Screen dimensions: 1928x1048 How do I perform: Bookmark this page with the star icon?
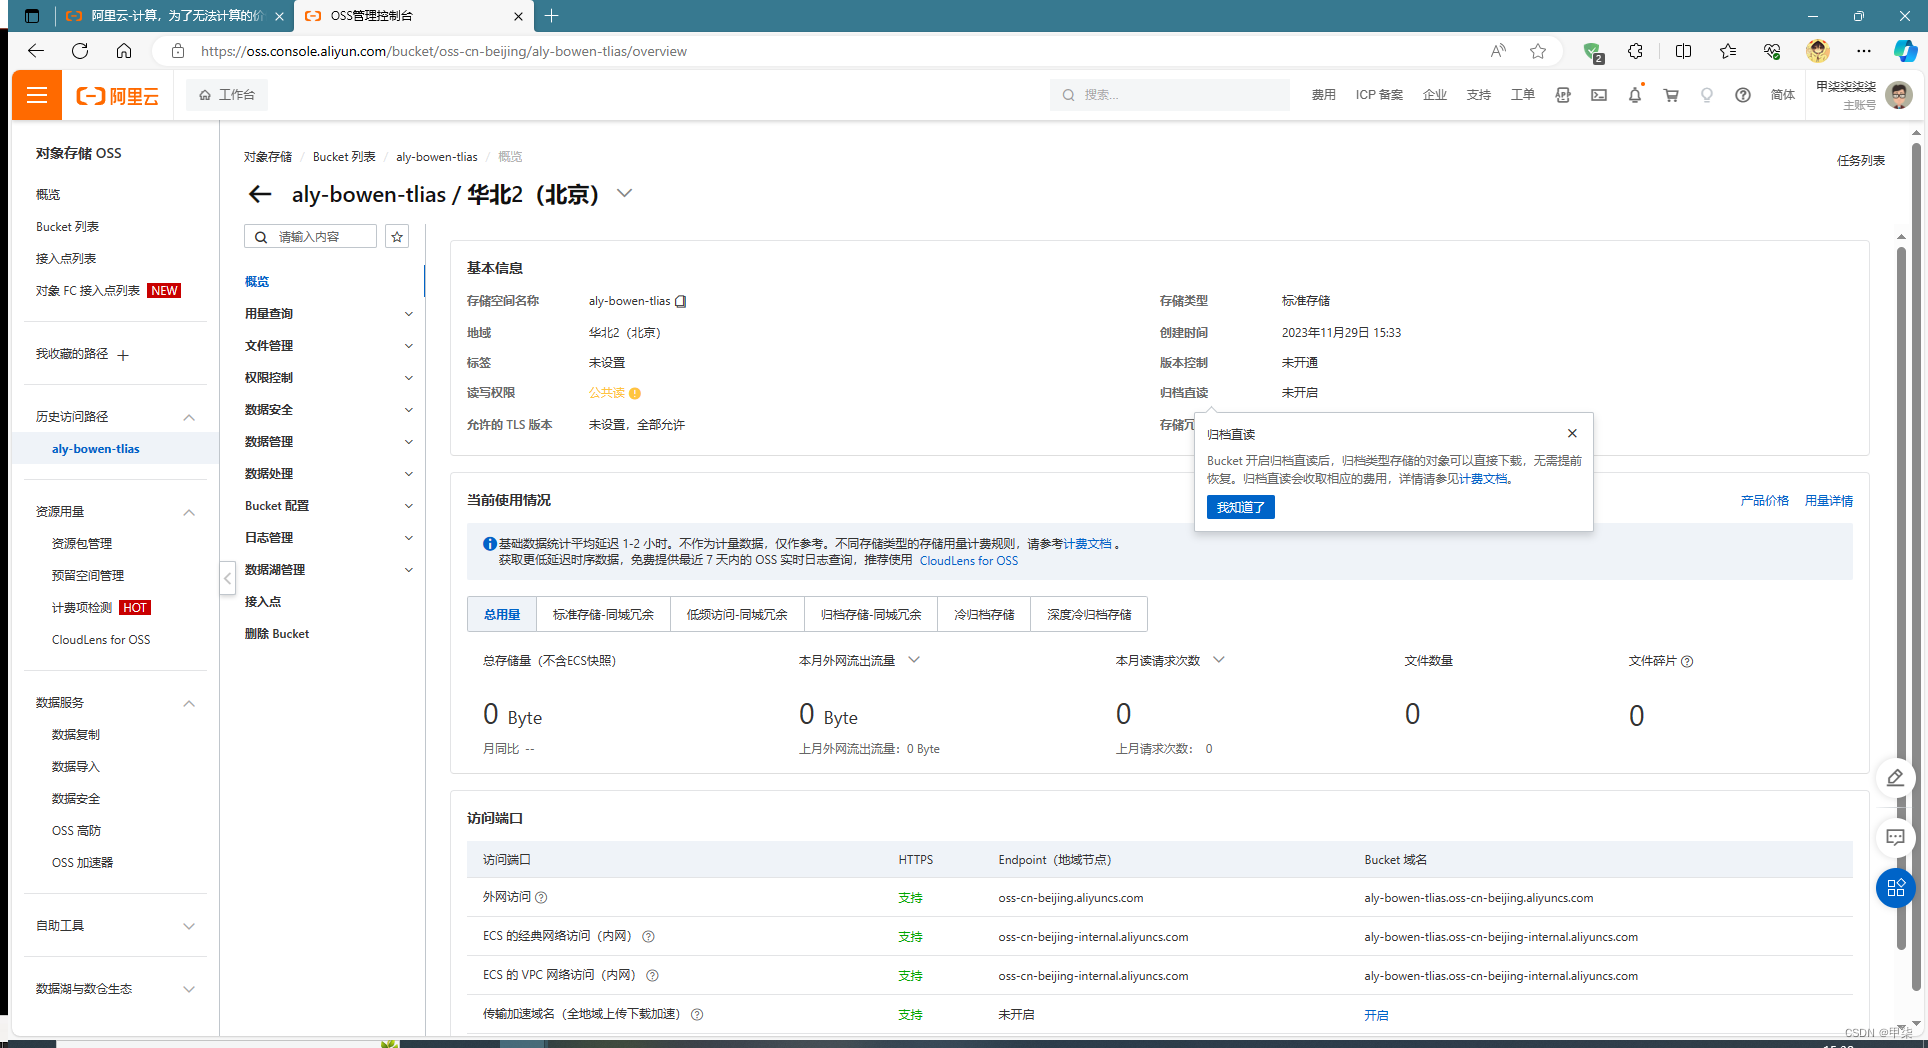pyautogui.click(x=1538, y=51)
